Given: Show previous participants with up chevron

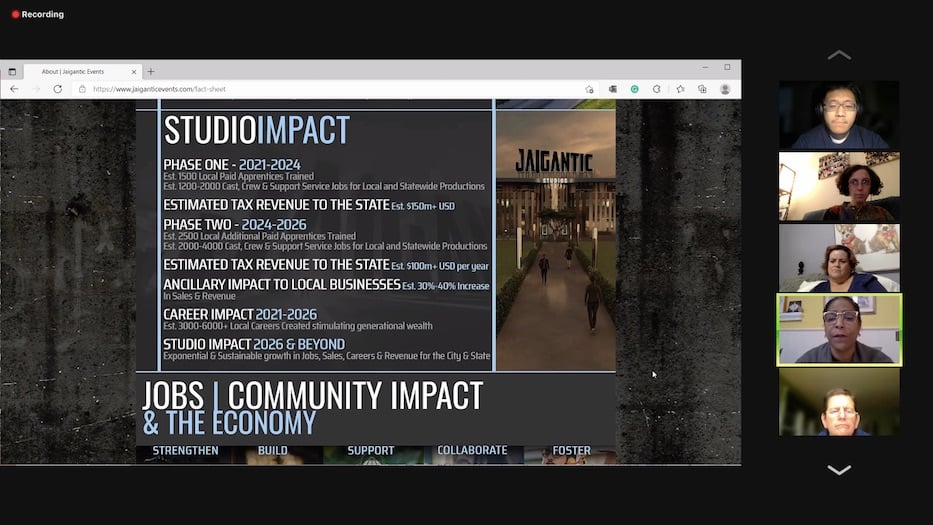Looking at the screenshot, I should coord(839,55).
